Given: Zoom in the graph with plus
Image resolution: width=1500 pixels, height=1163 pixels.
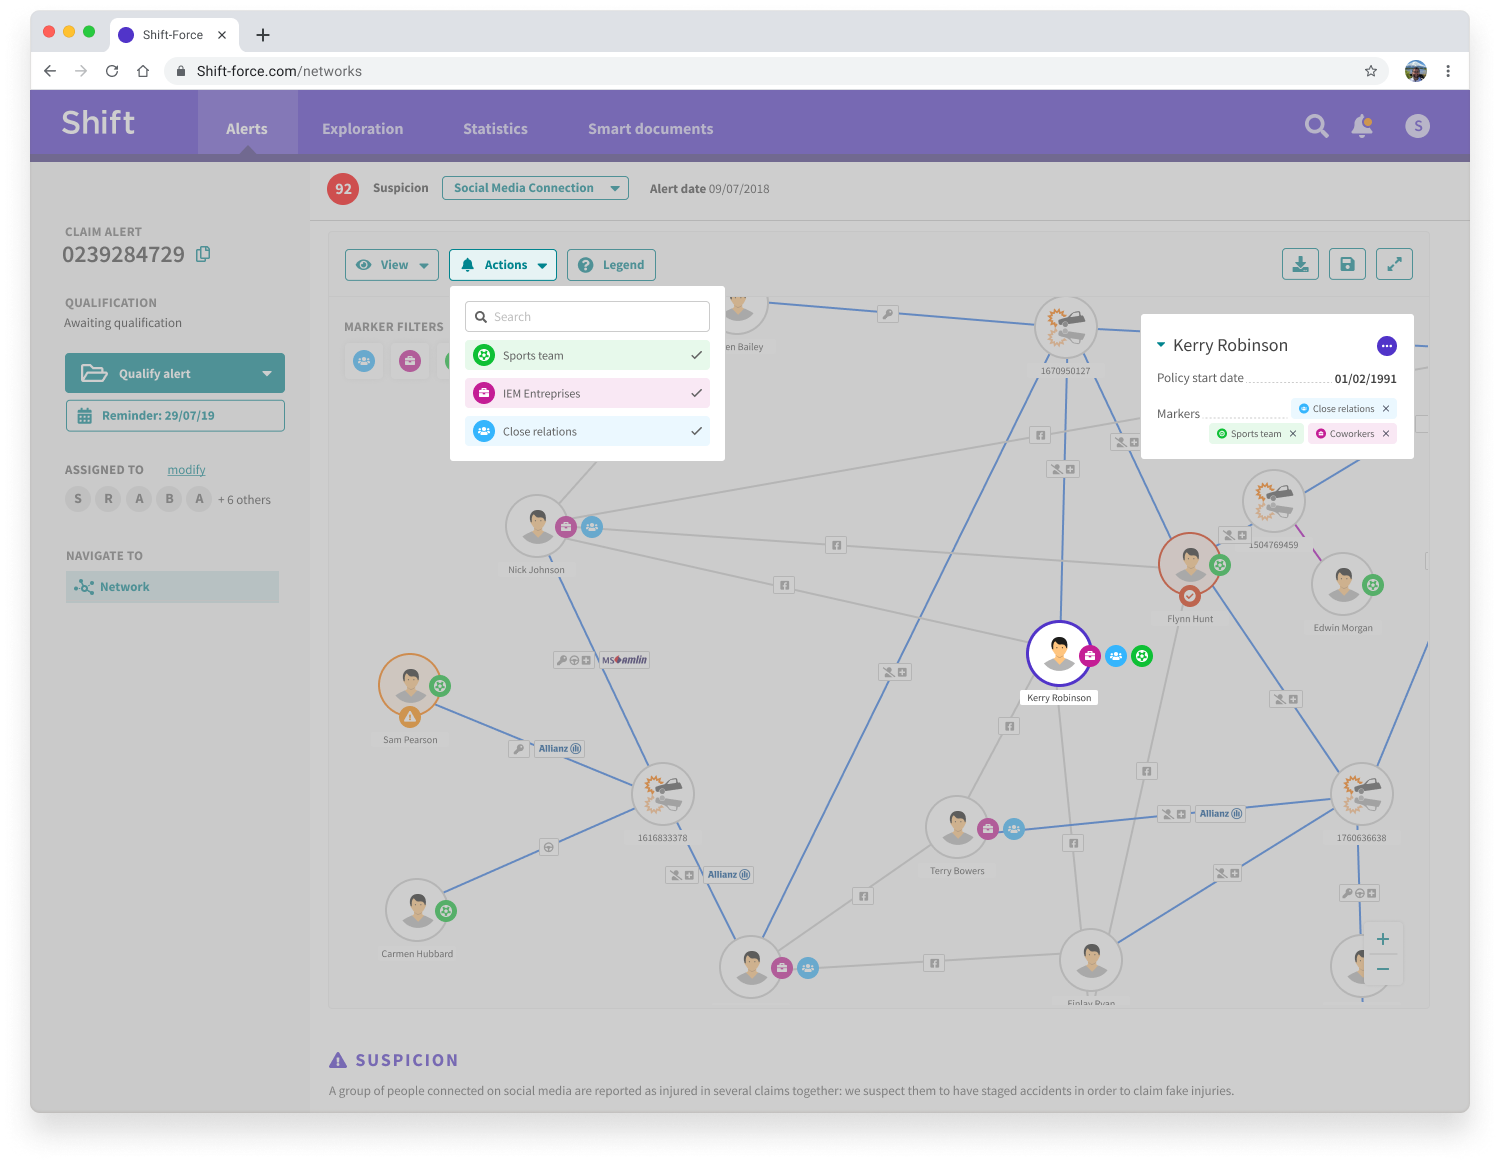Looking at the screenshot, I should click(x=1383, y=939).
